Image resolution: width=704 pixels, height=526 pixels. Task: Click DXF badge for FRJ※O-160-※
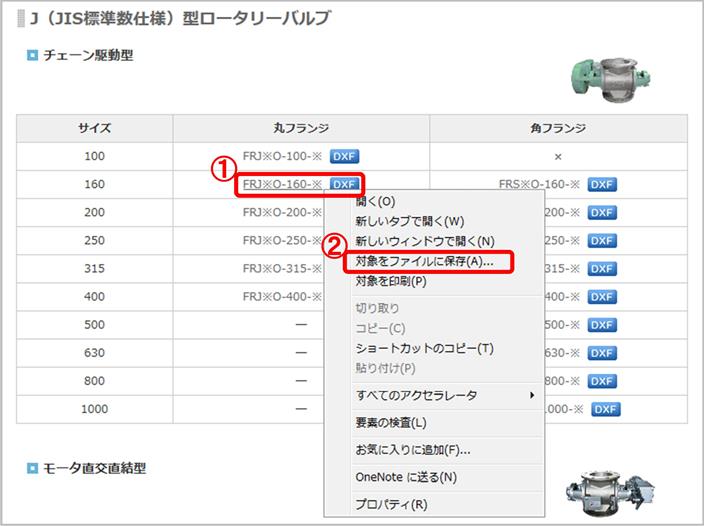tap(344, 184)
